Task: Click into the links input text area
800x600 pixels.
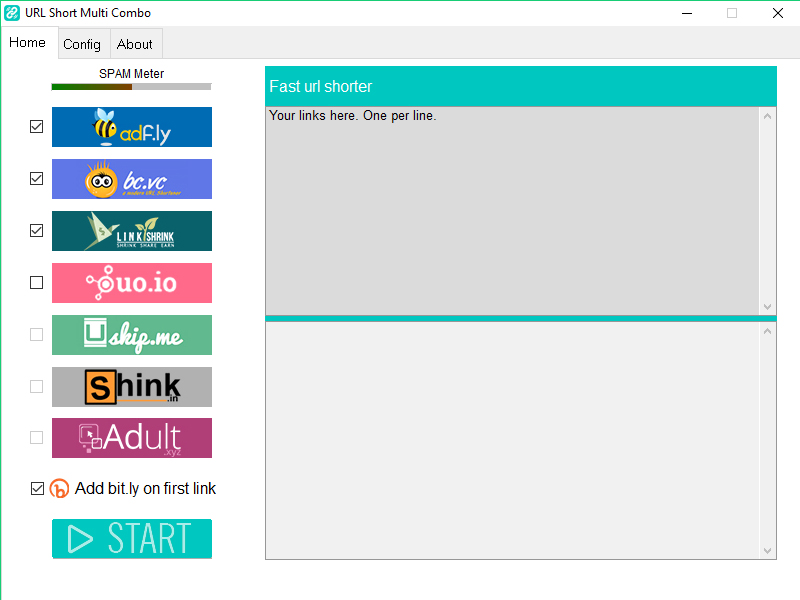Action: (x=512, y=211)
